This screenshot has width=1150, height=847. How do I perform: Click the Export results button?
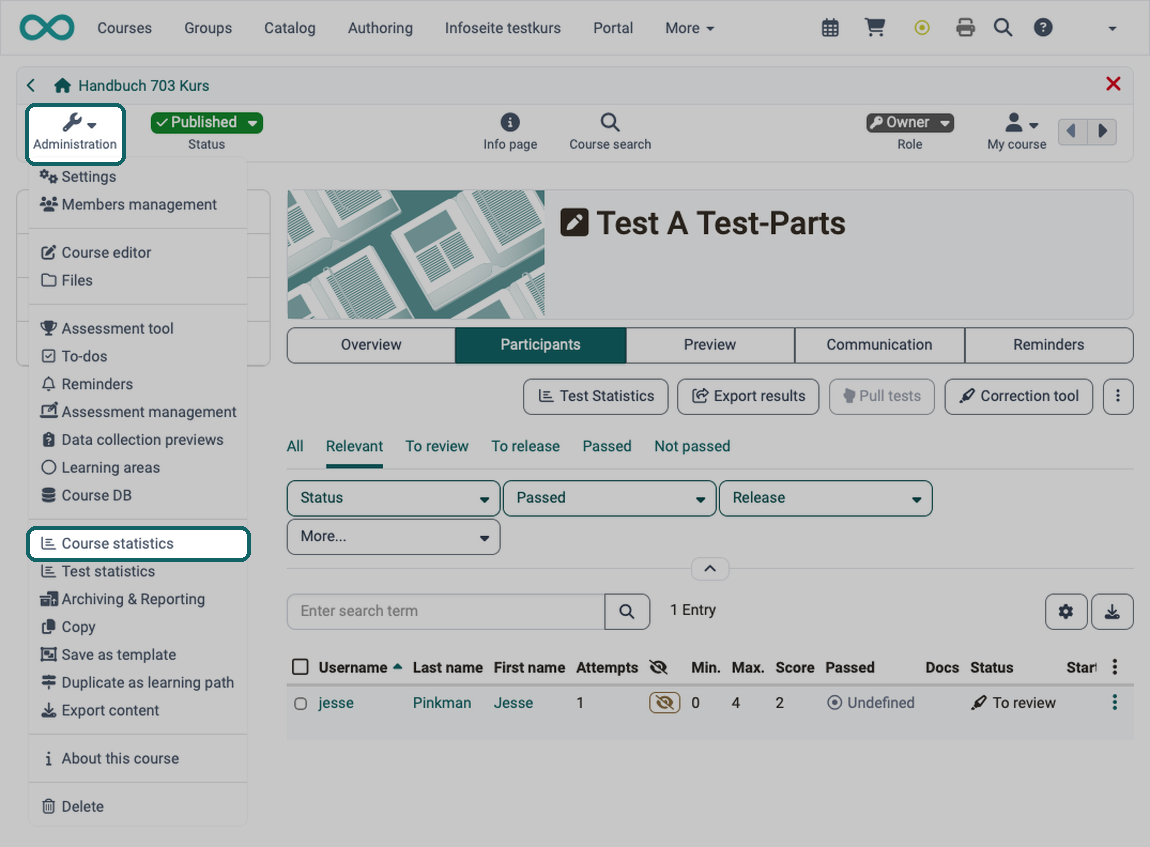tap(748, 396)
